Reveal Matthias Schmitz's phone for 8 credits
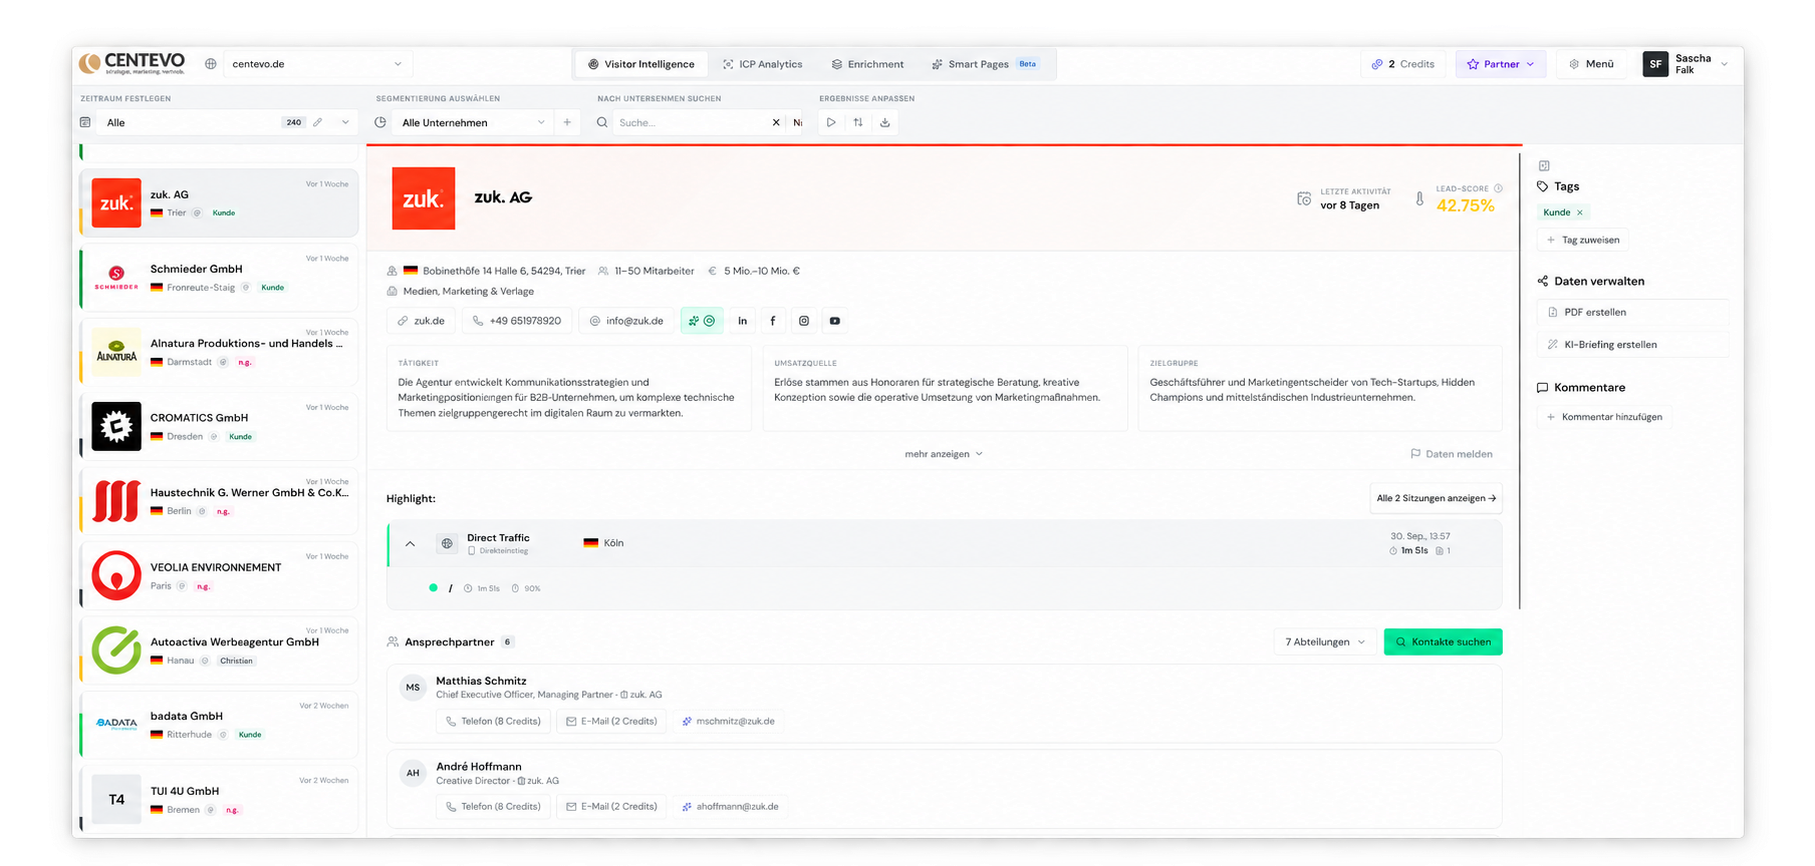Screen dimensions: 1815x866 (x=493, y=721)
